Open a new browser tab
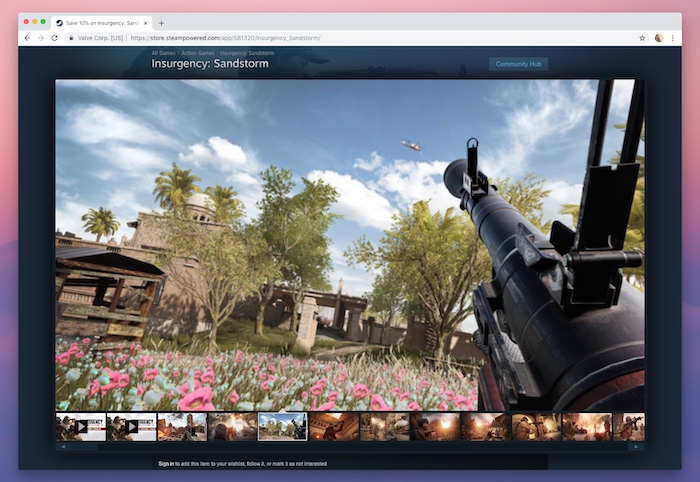The height and width of the screenshot is (482, 700). tap(161, 23)
